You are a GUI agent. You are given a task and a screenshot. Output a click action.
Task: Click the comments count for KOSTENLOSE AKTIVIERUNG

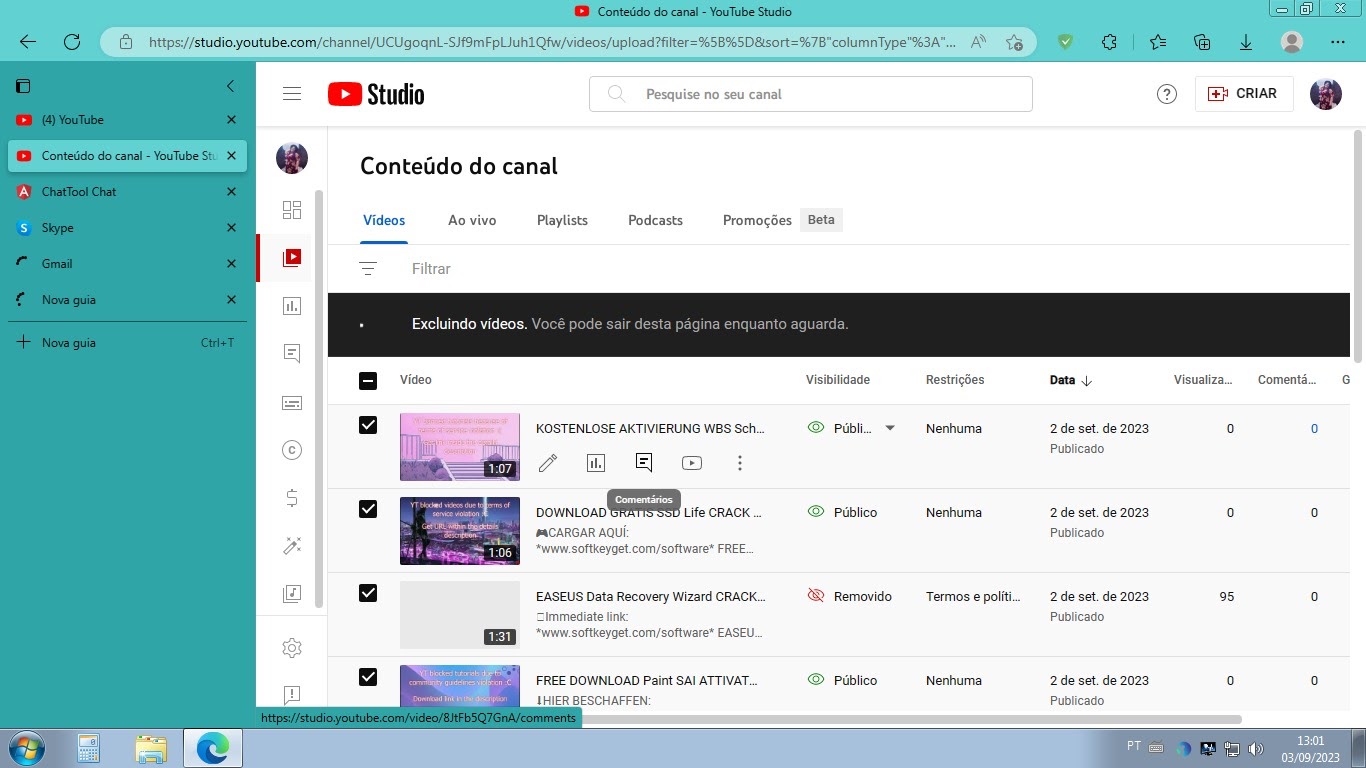pos(1314,428)
